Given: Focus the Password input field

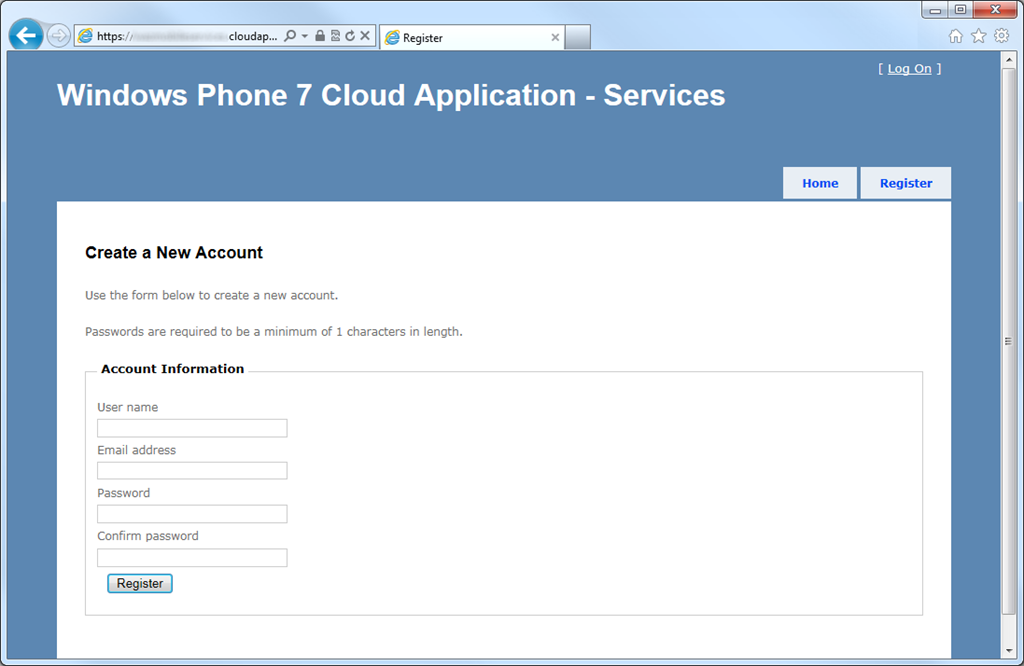Looking at the screenshot, I should [192, 514].
